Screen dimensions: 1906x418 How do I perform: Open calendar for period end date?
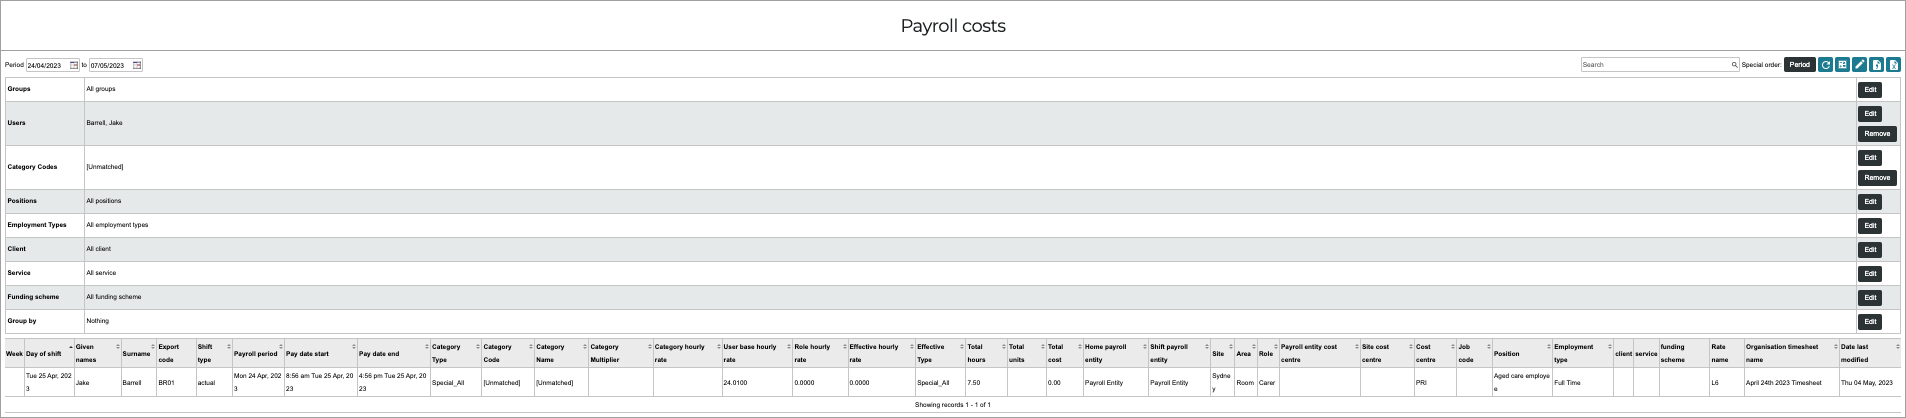pos(137,65)
